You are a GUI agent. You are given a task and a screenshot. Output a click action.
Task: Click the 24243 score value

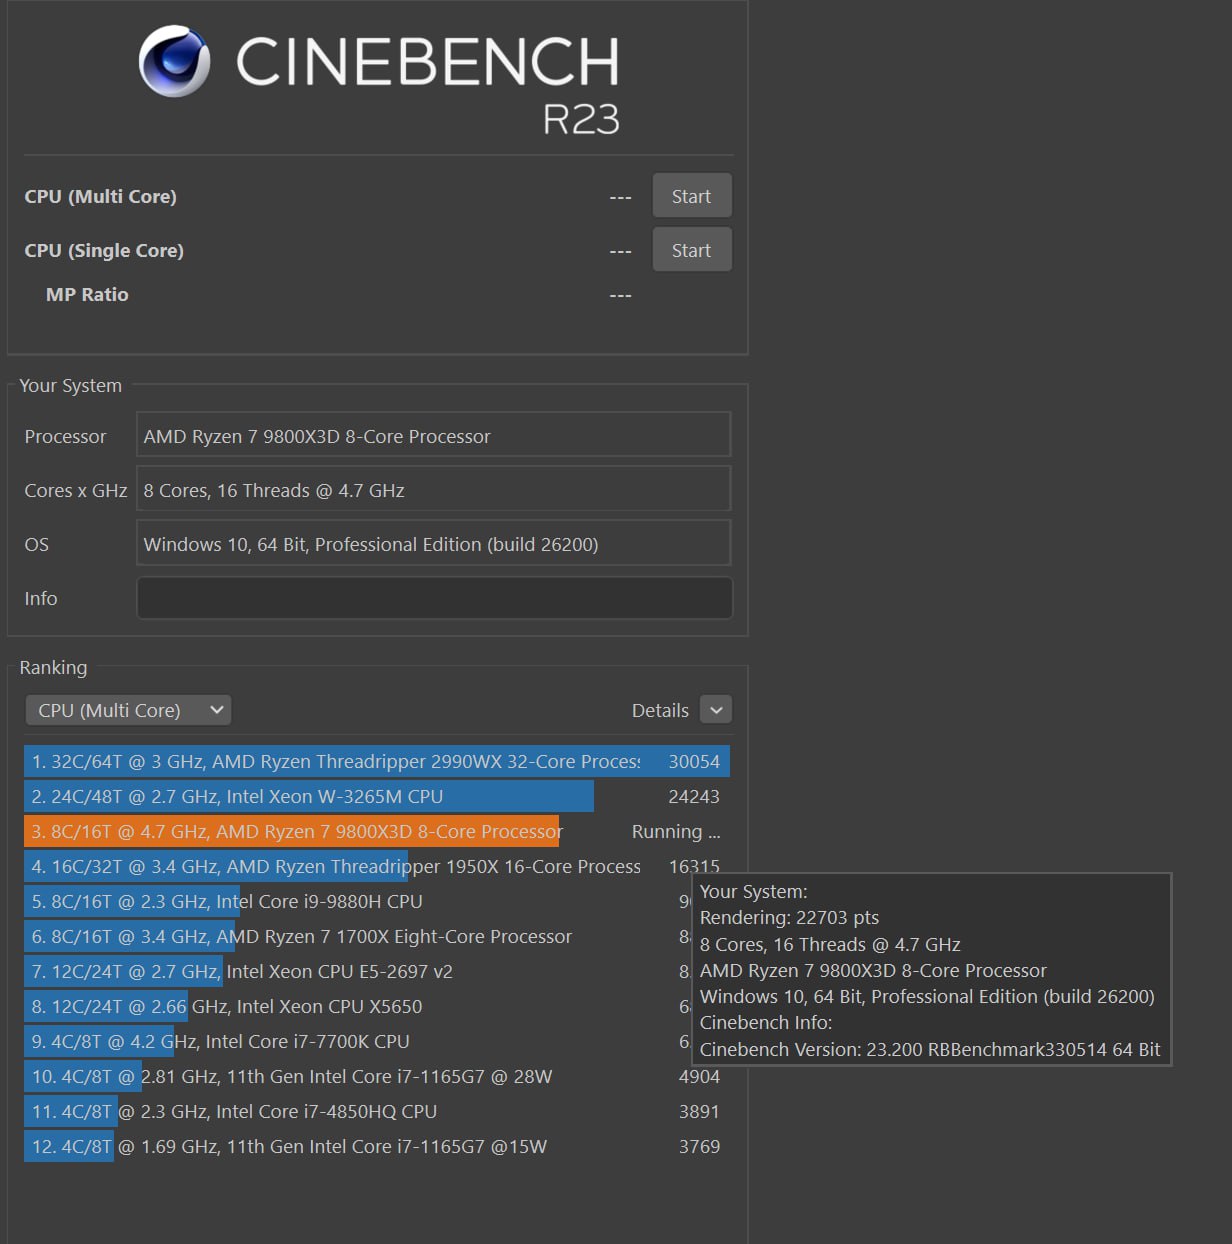tap(694, 796)
